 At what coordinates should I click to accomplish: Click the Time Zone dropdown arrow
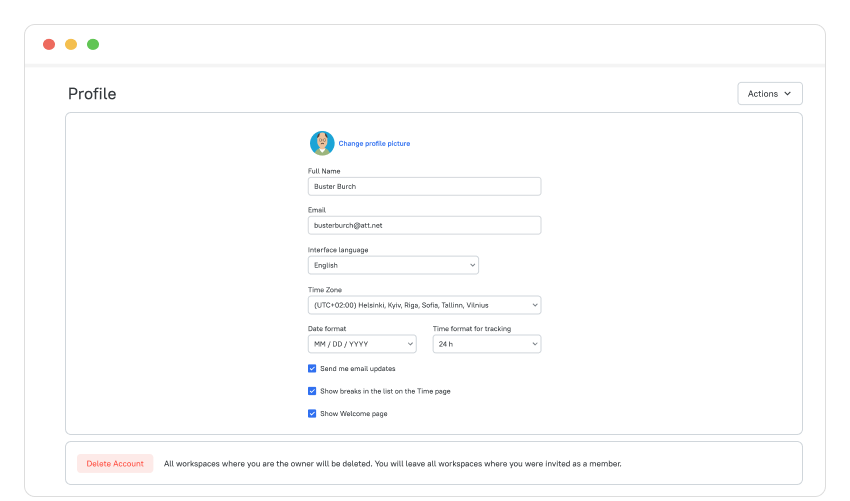(535, 305)
